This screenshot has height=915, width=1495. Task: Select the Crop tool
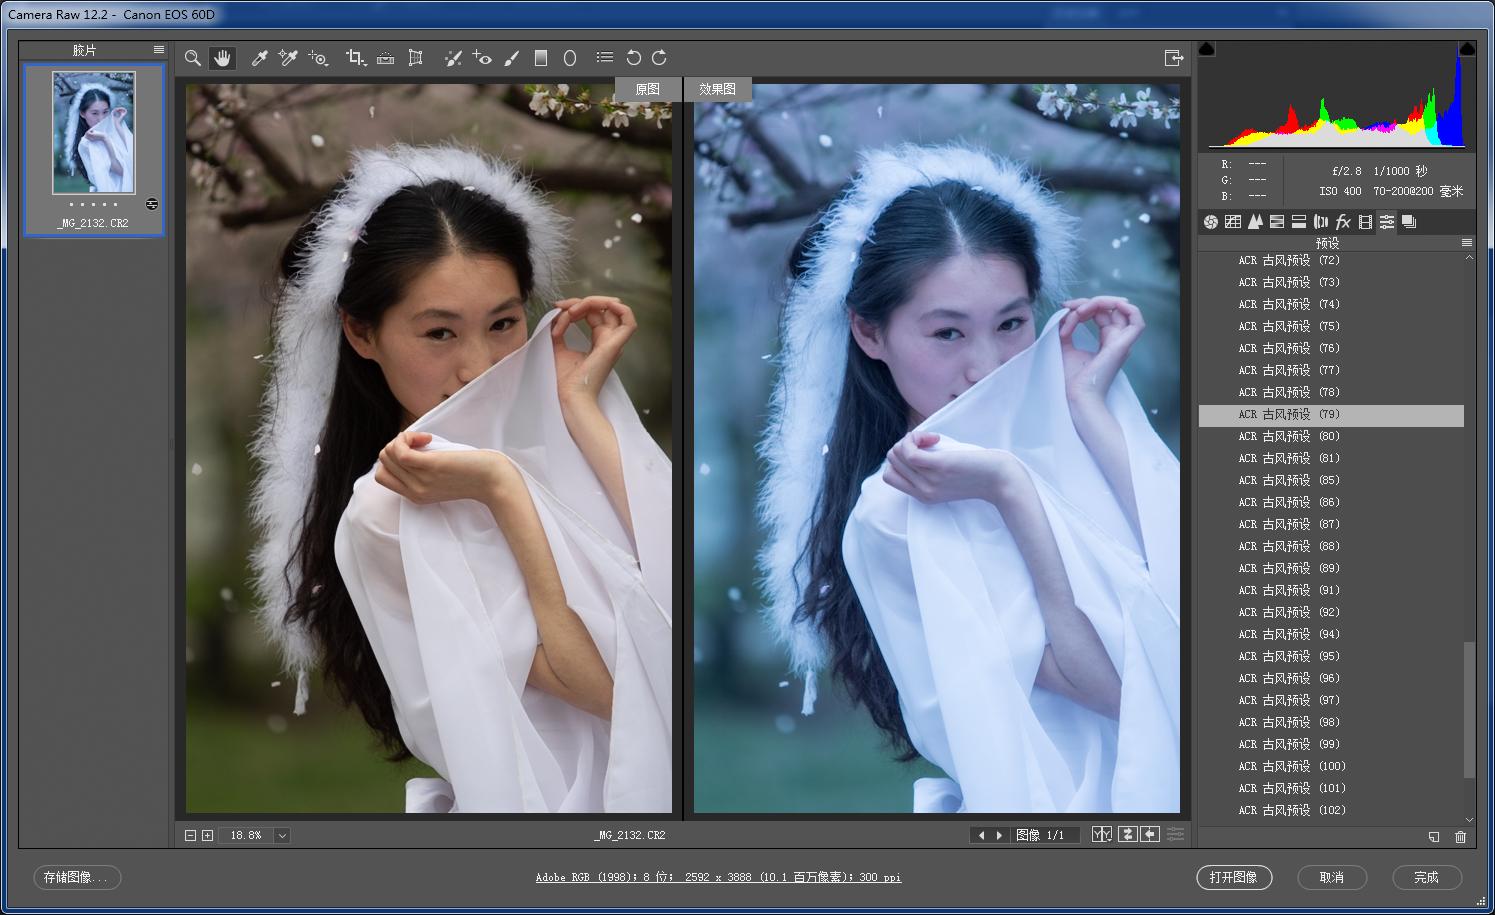click(355, 57)
